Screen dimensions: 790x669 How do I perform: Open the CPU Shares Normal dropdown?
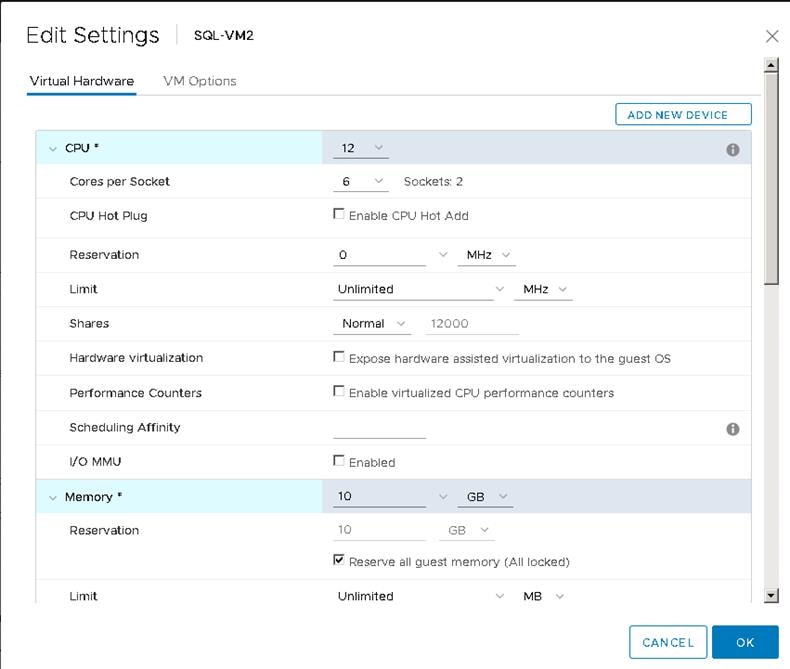pos(371,323)
